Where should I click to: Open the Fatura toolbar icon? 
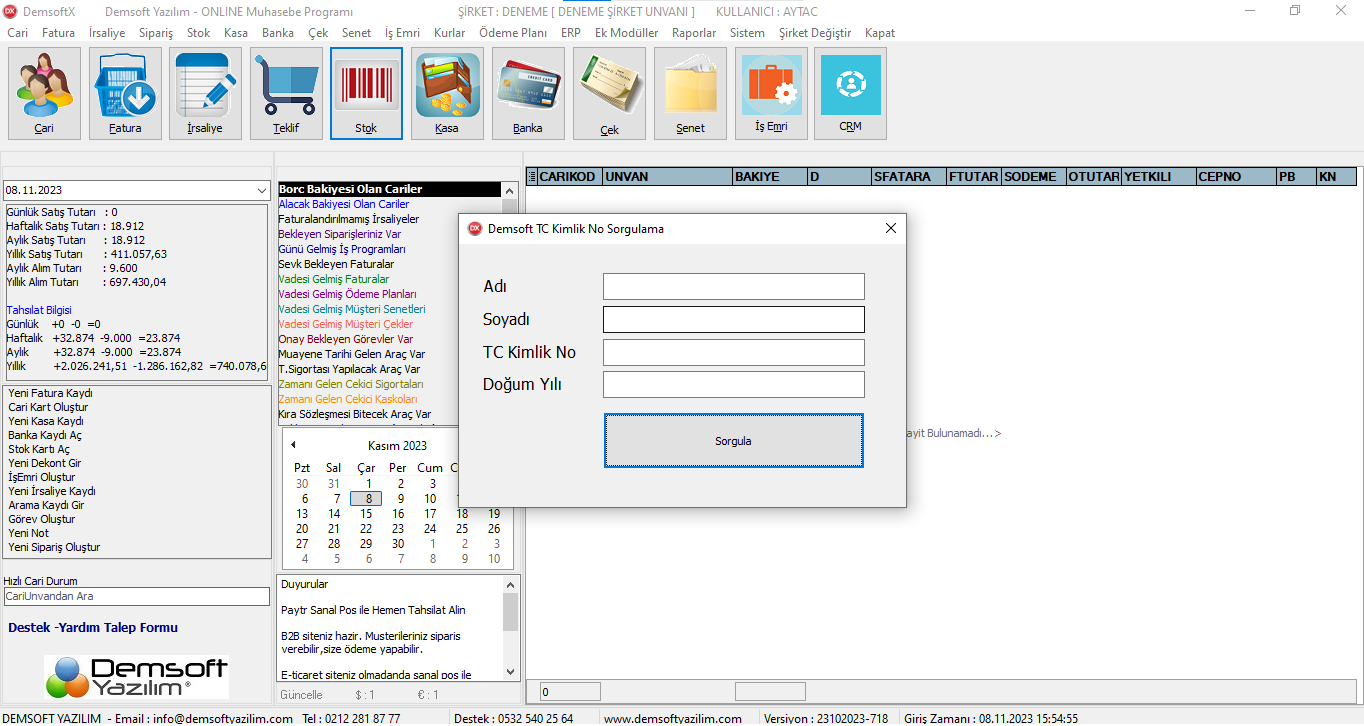[125, 93]
